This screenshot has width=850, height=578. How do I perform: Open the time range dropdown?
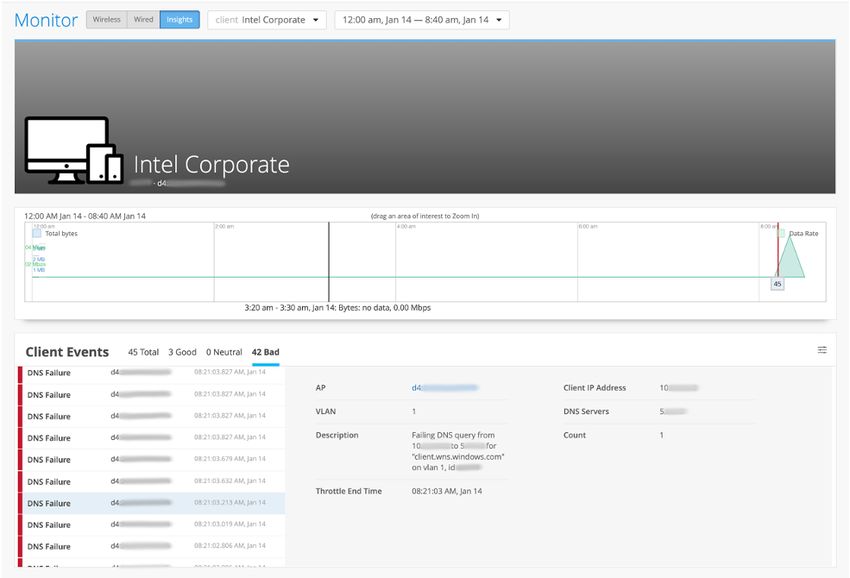422,20
